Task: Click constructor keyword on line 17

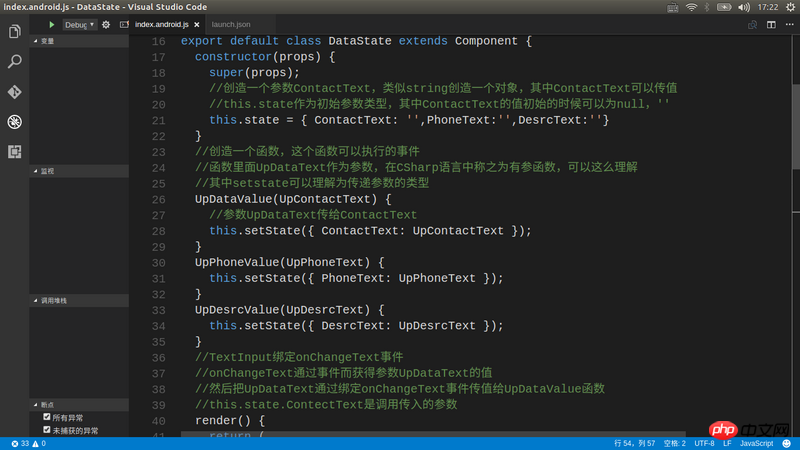Action: (233, 57)
